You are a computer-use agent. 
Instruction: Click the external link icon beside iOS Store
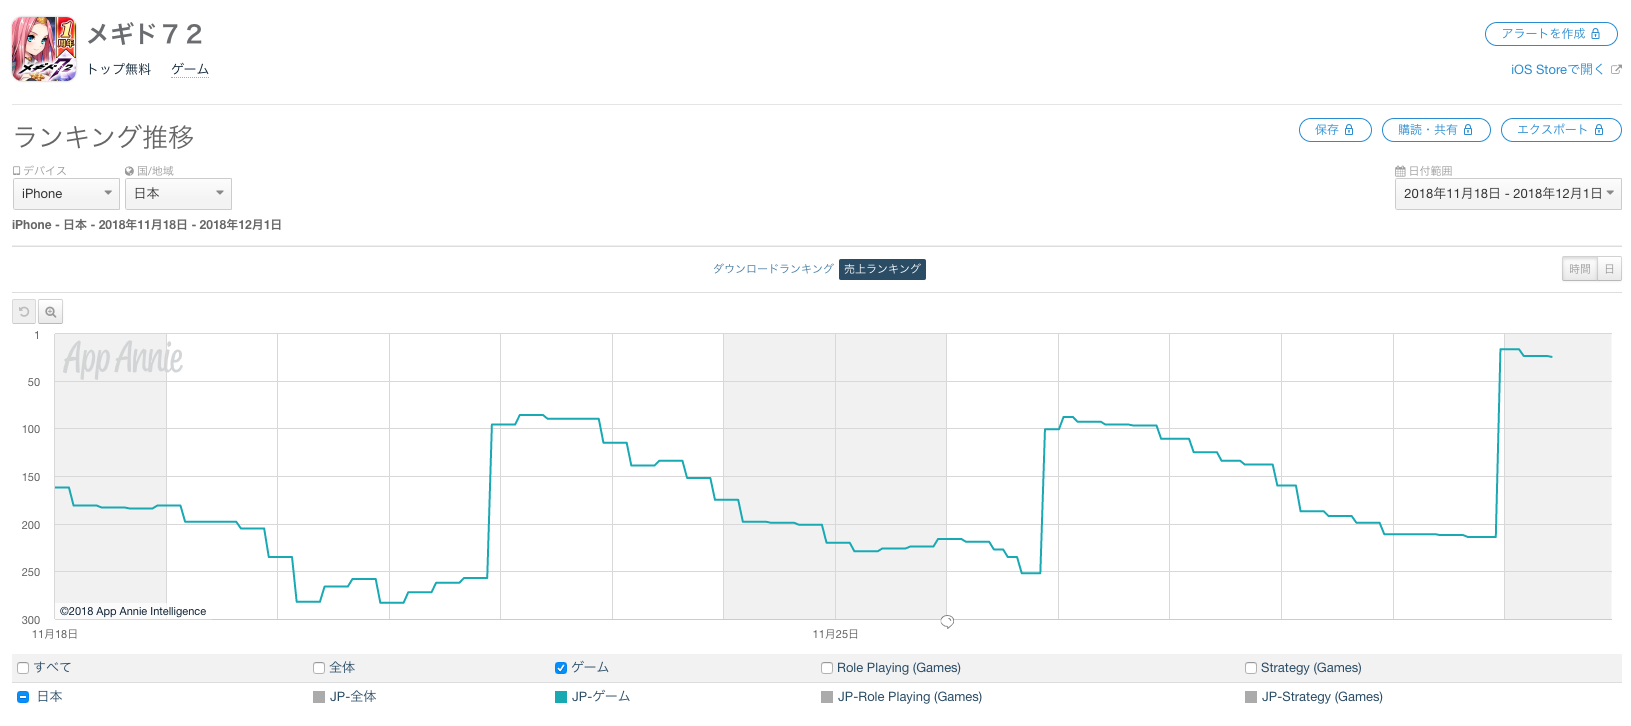tap(1616, 70)
